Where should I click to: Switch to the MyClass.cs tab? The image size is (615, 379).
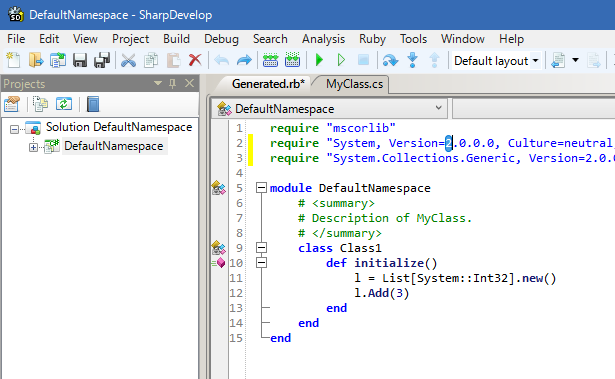[x=355, y=84]
